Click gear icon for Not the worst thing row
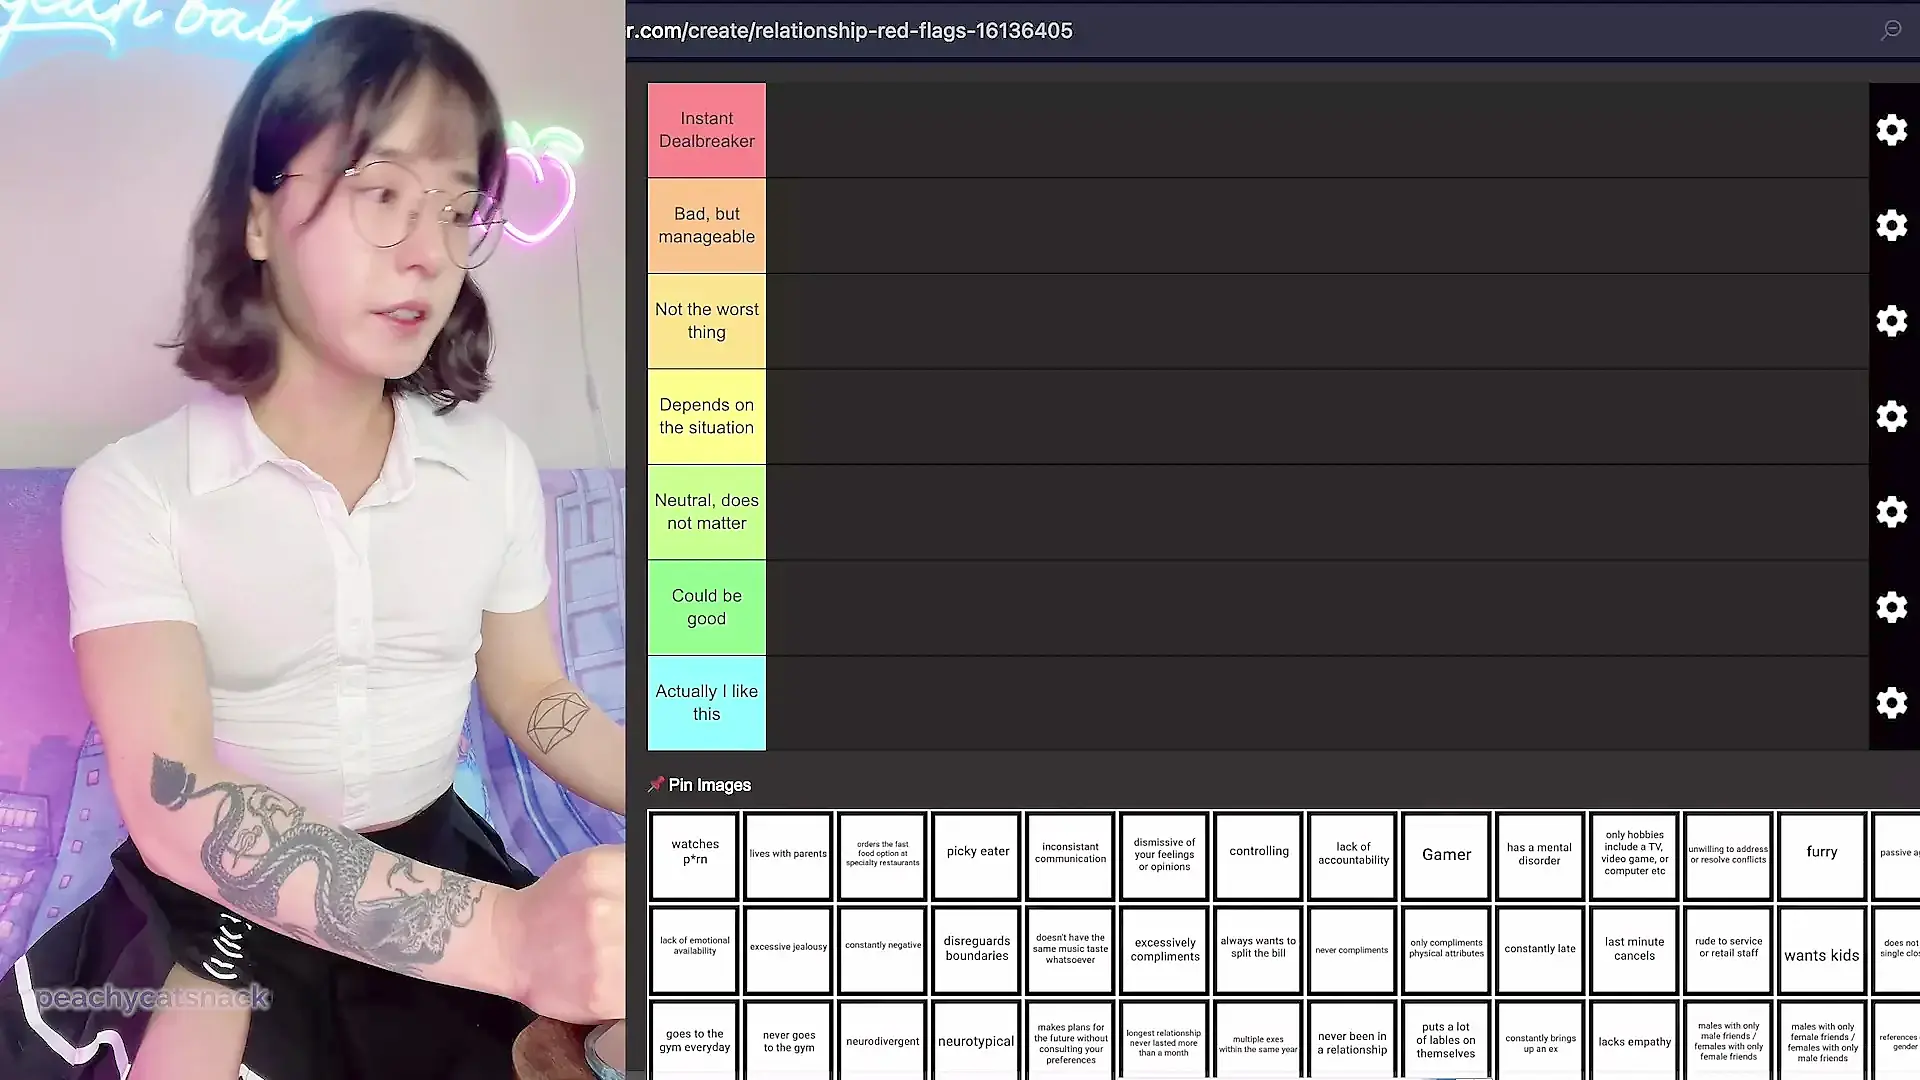The width and height of the screenshot is (1920, 1080). click(1891, 321)
